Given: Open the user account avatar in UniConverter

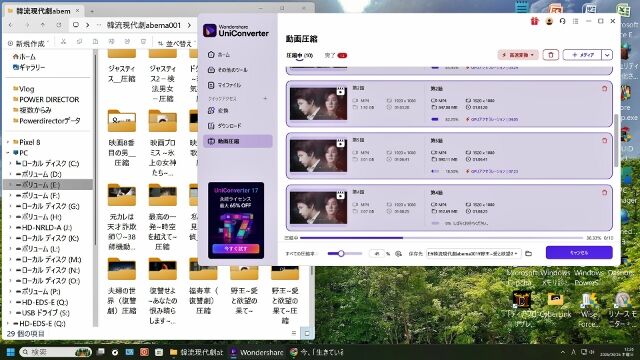Looking at the screenshot, I should (549, 21).
